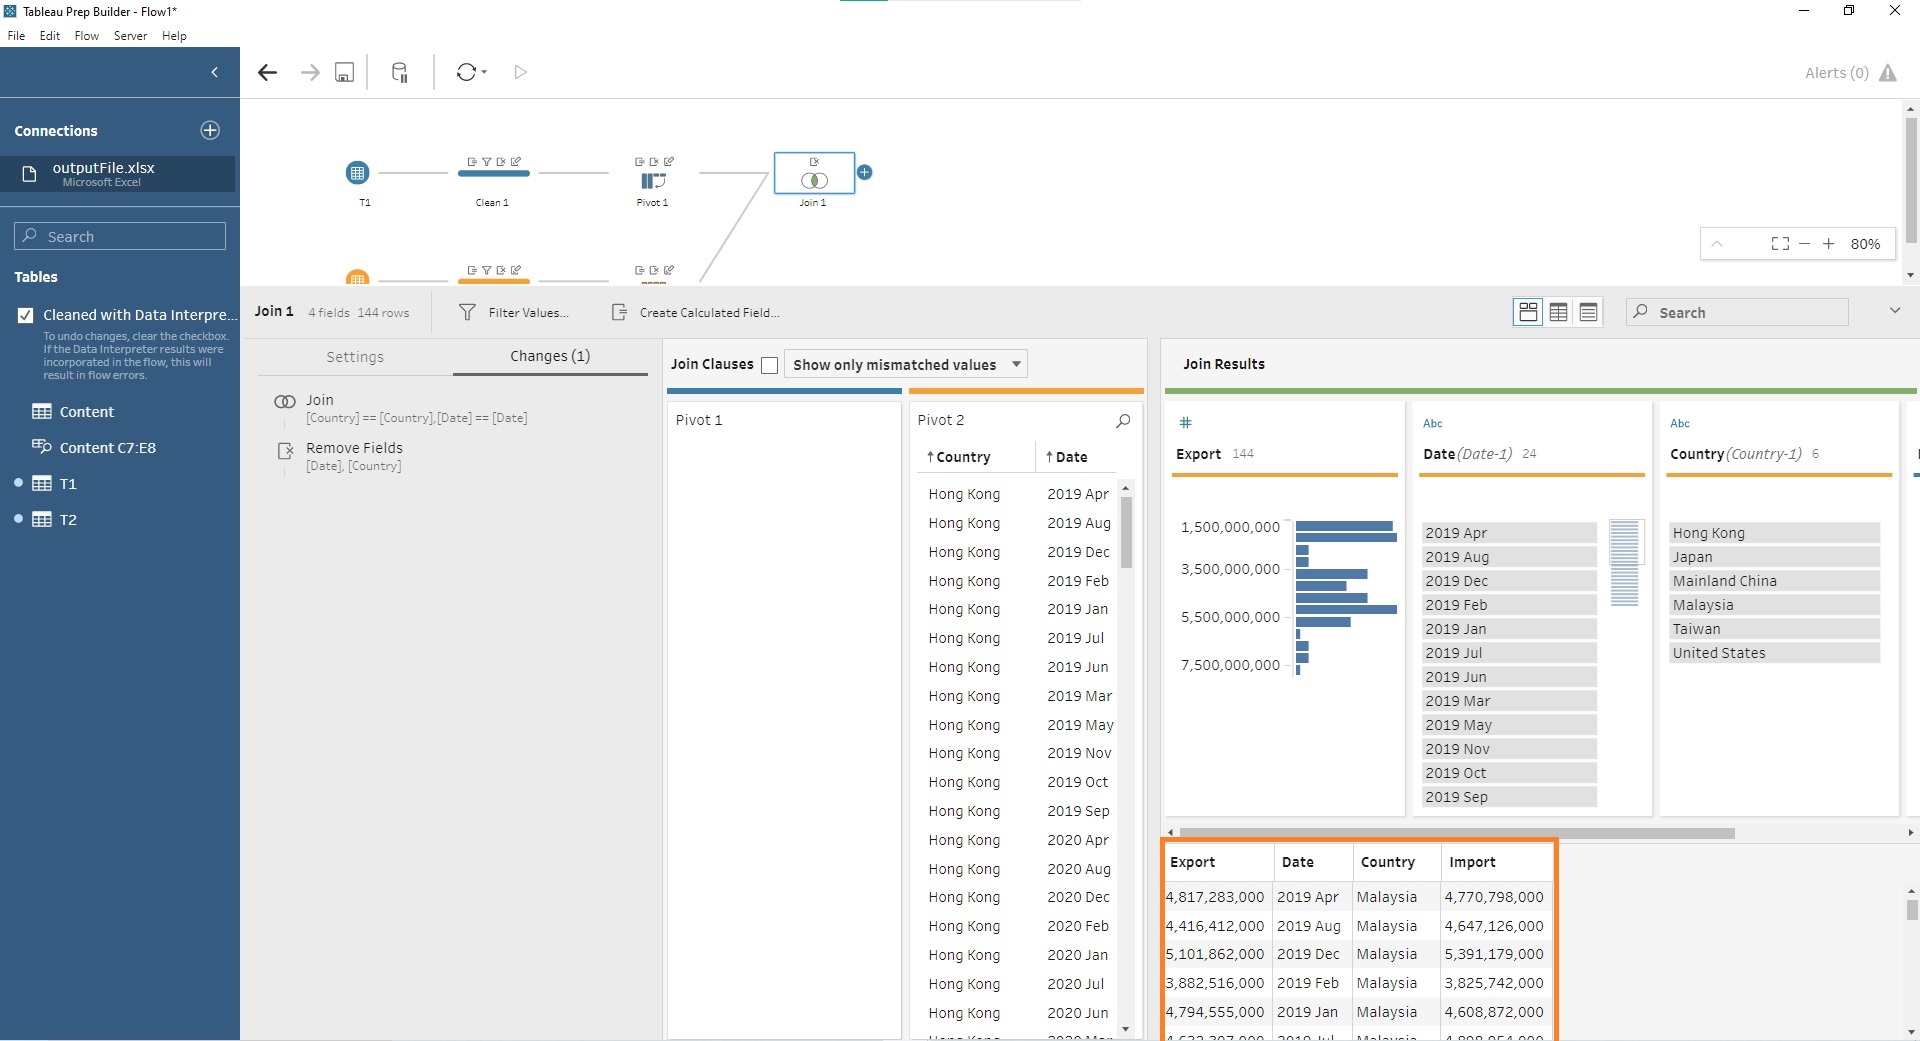Click the fit-to-view icon in zoom controls

point(1780,243)
